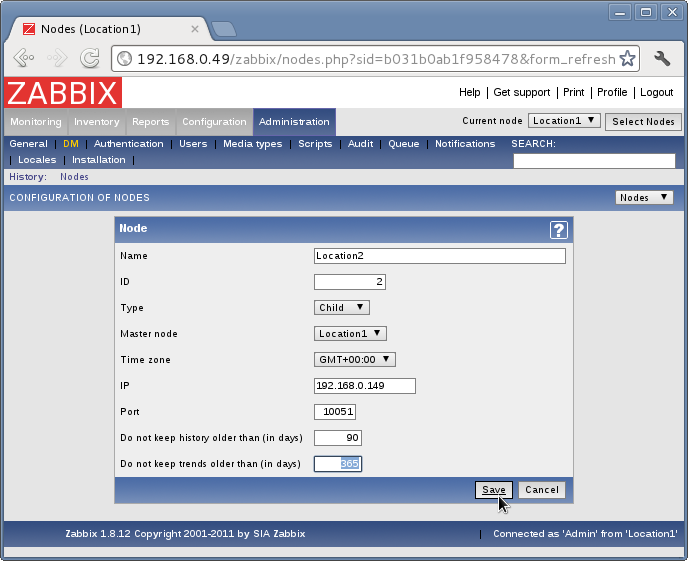Open the Installation submenu
Image resolution: width=688 pixels, height=561 pixels.
(99, 160)
